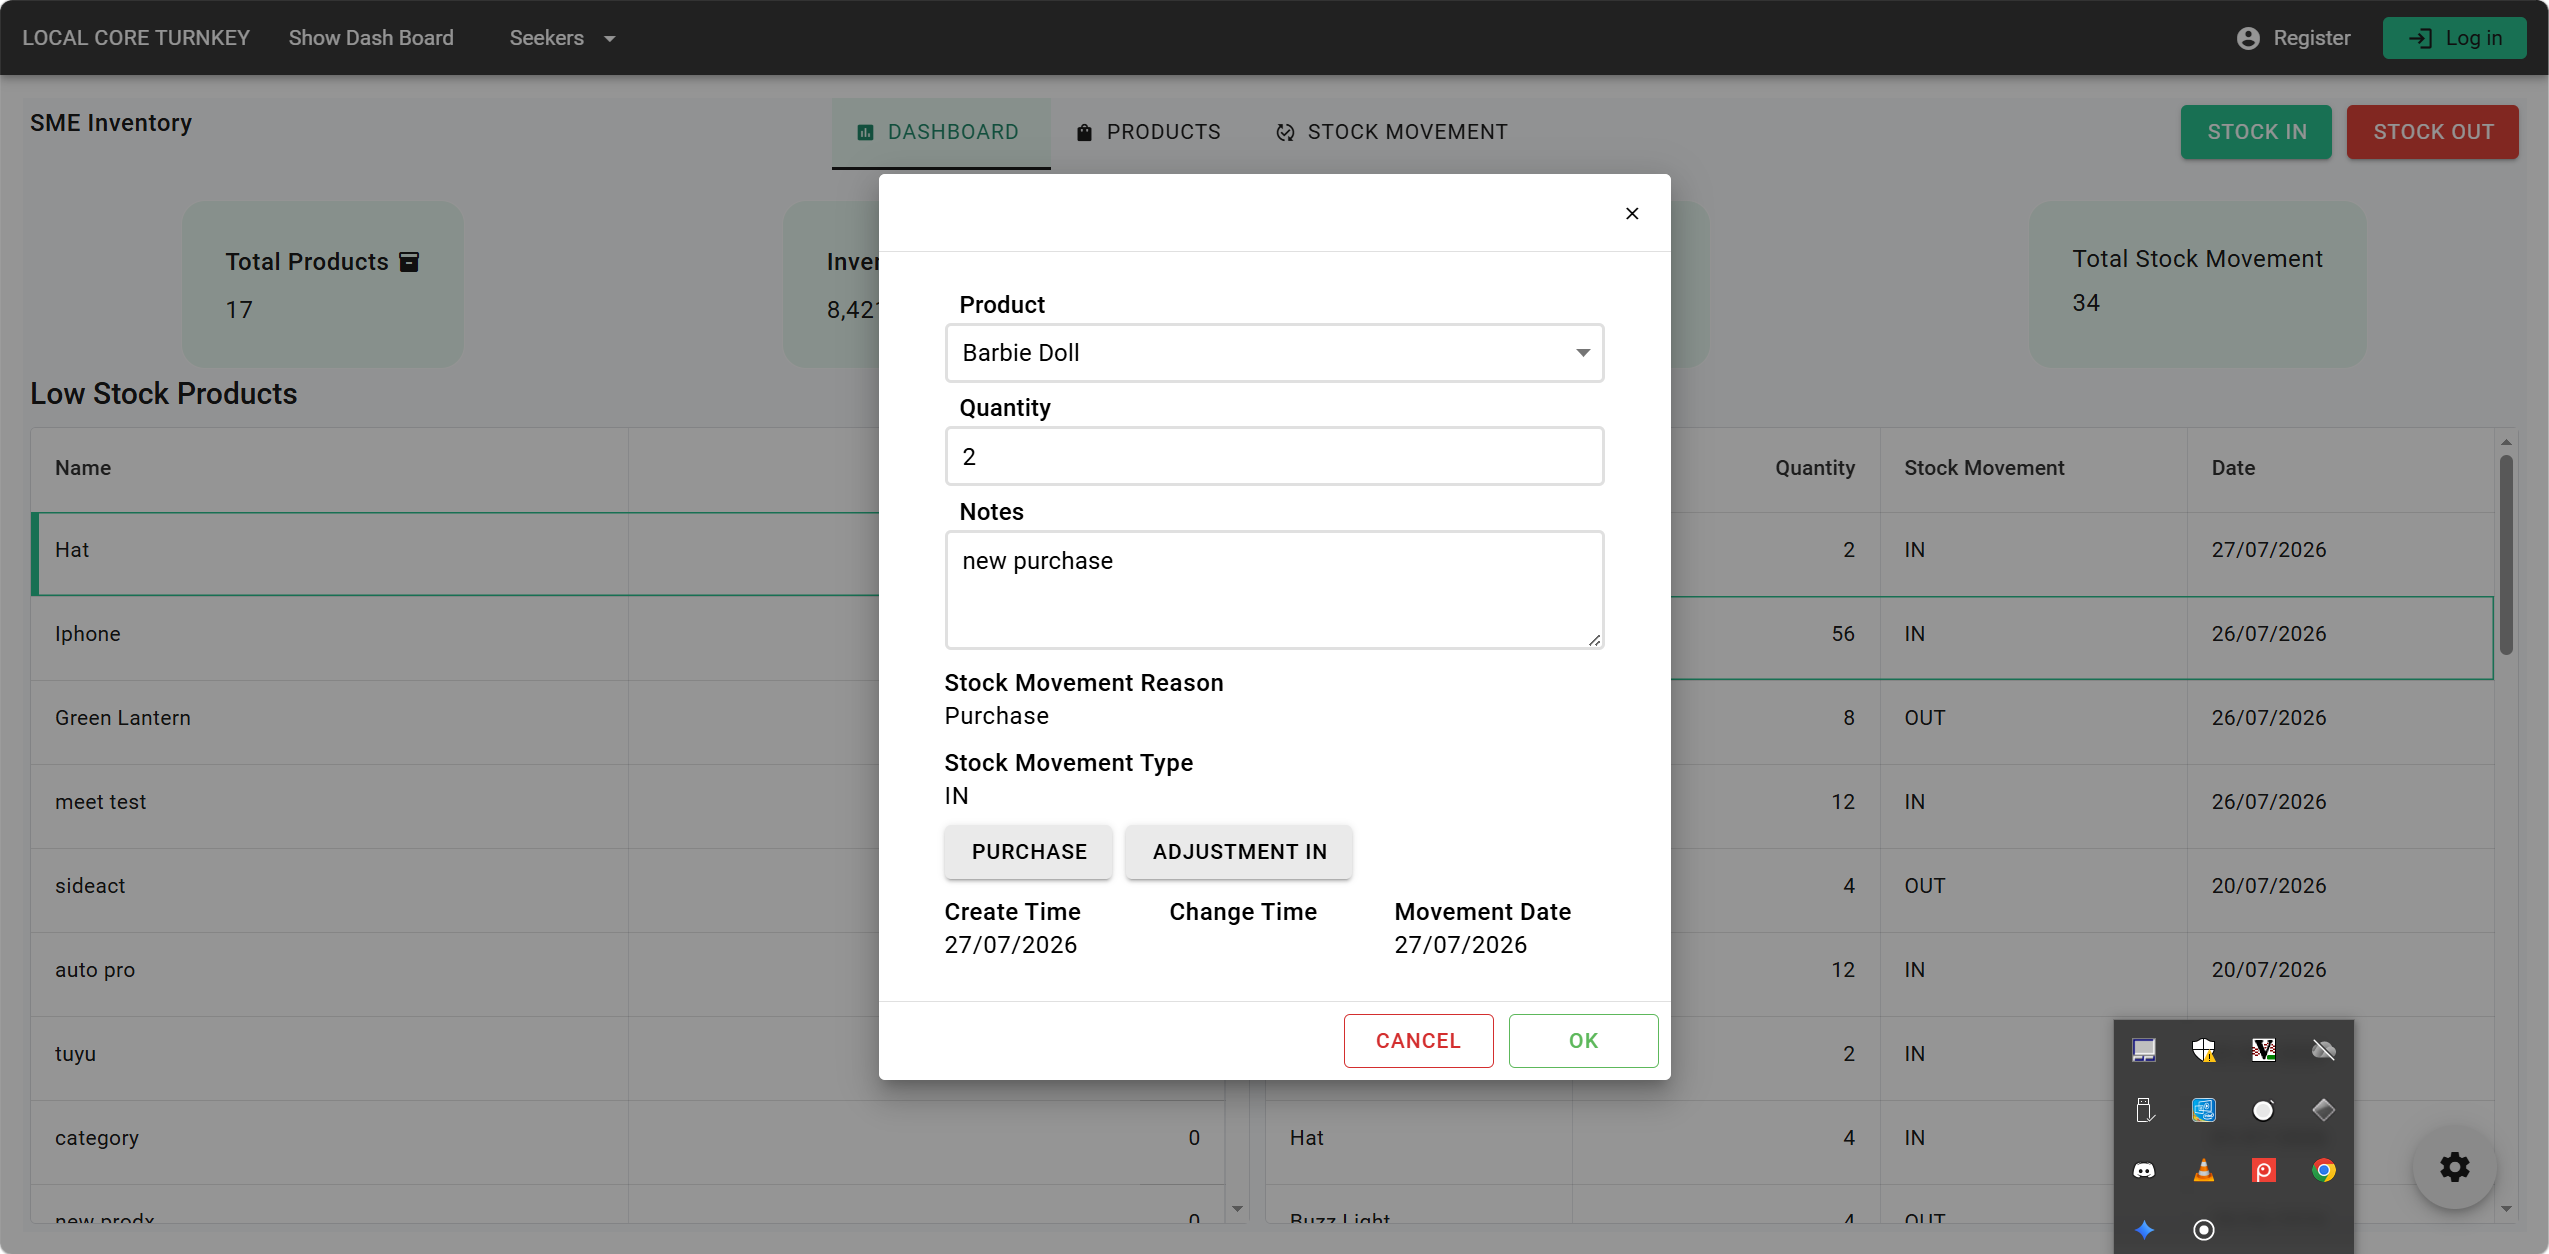Open Google Chrome tray icon

pyautogui.click(x=2323, y=1170)
